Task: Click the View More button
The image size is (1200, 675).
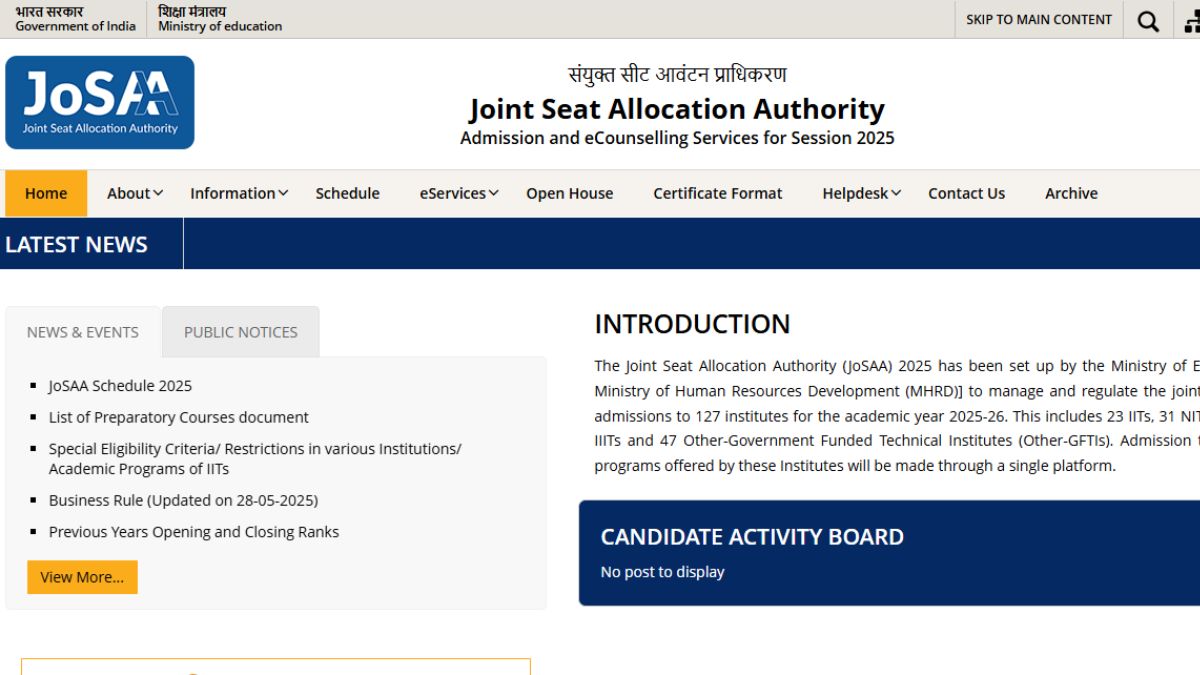Action: point(82,577)
